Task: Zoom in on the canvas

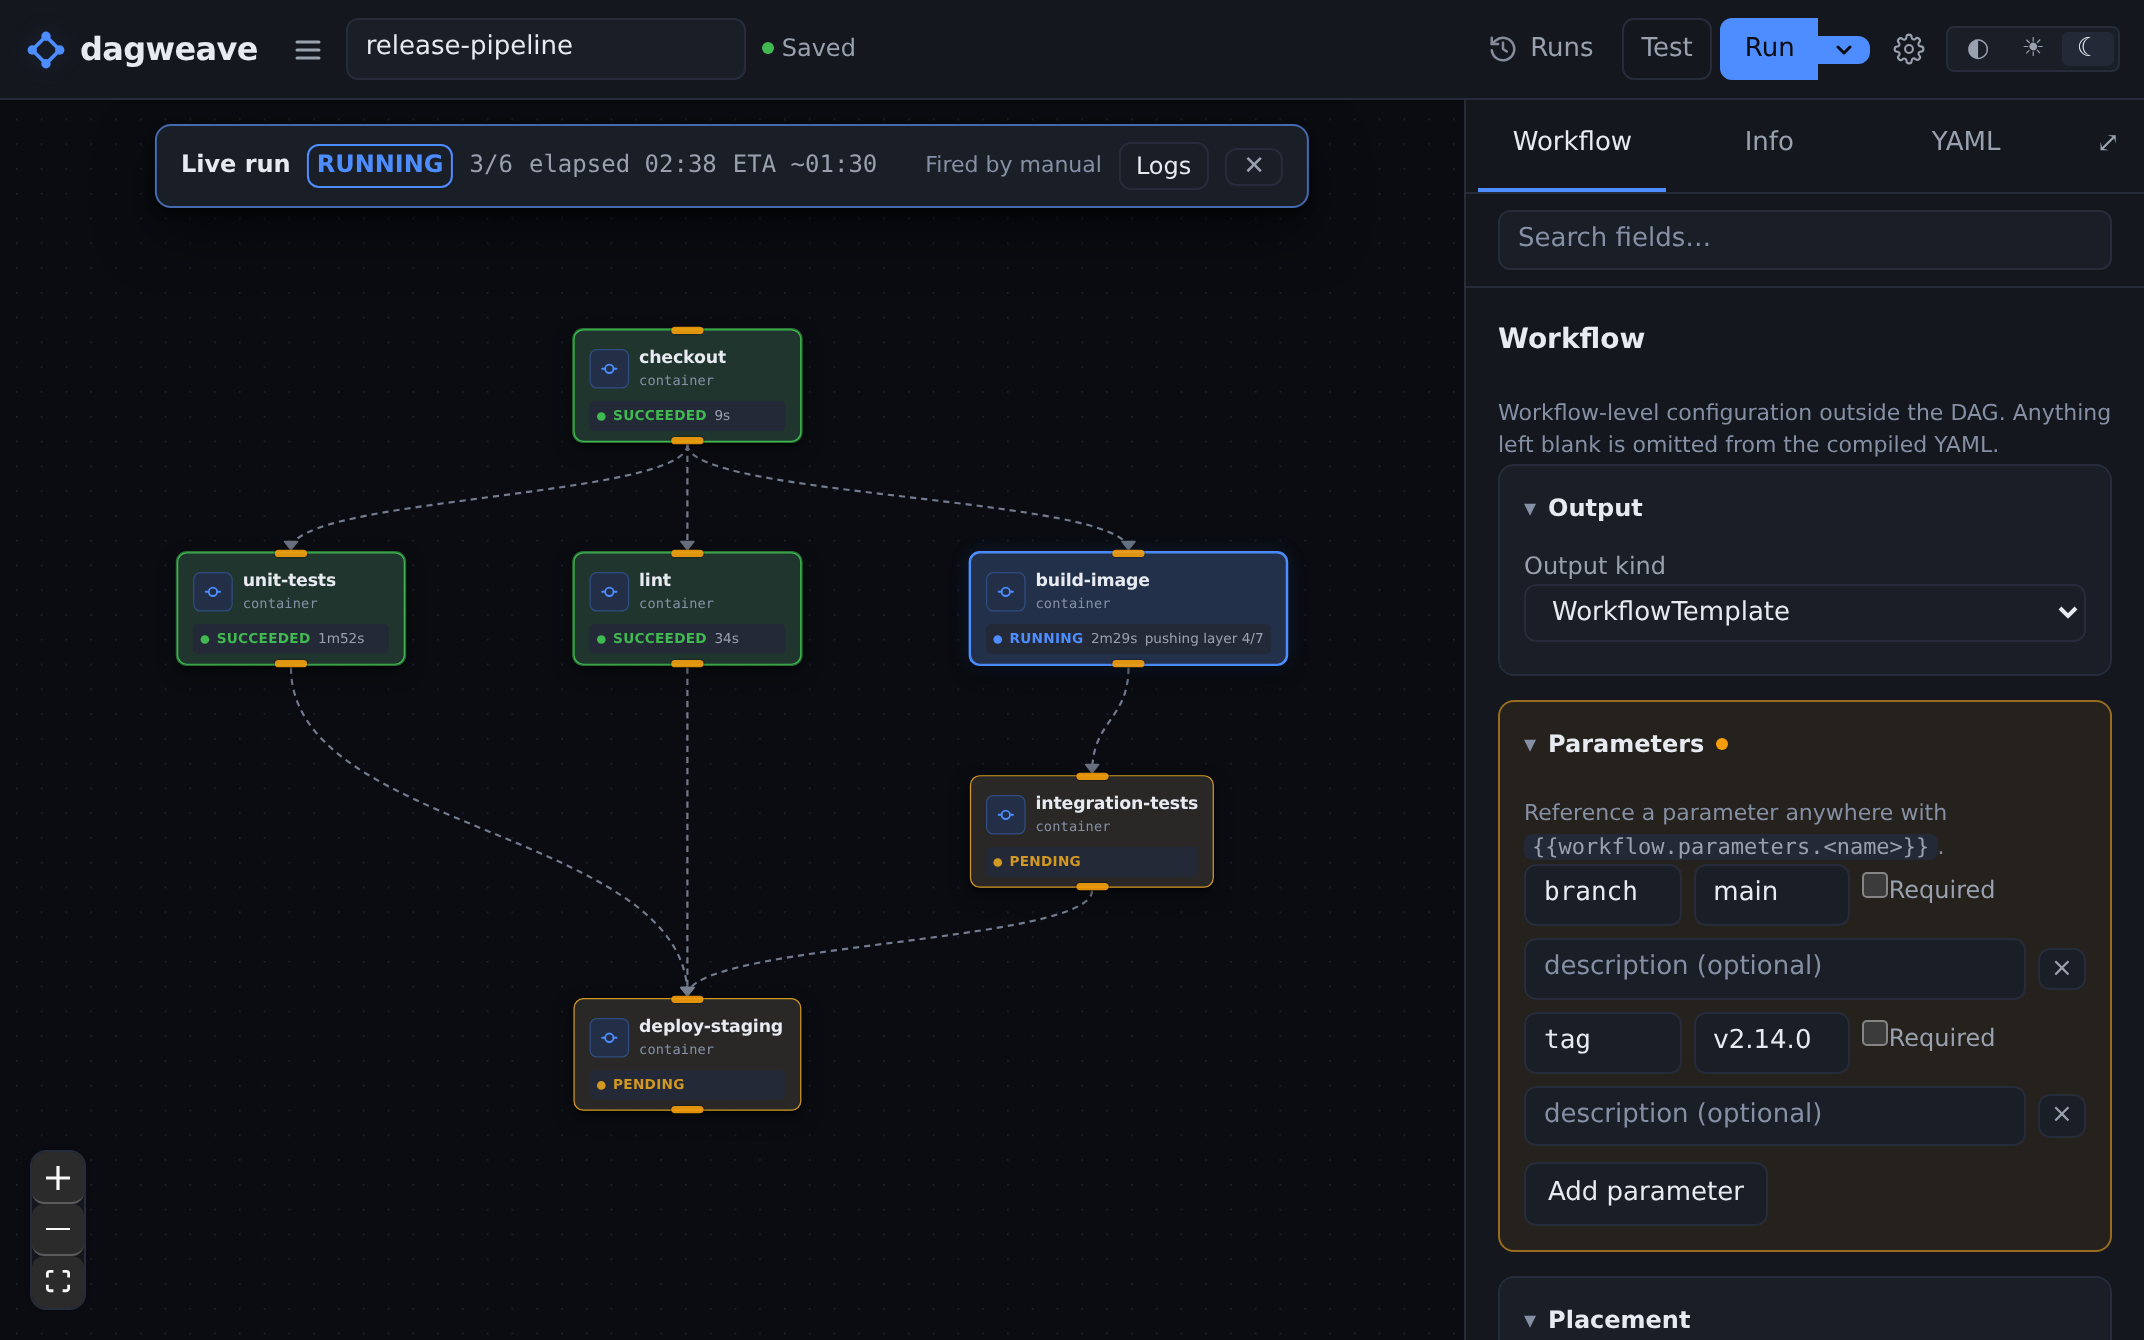Action: pos(58,1178)
